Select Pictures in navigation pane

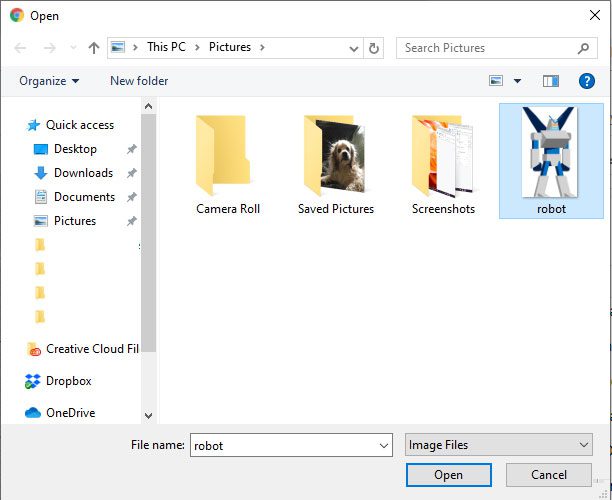pos(75,221)
